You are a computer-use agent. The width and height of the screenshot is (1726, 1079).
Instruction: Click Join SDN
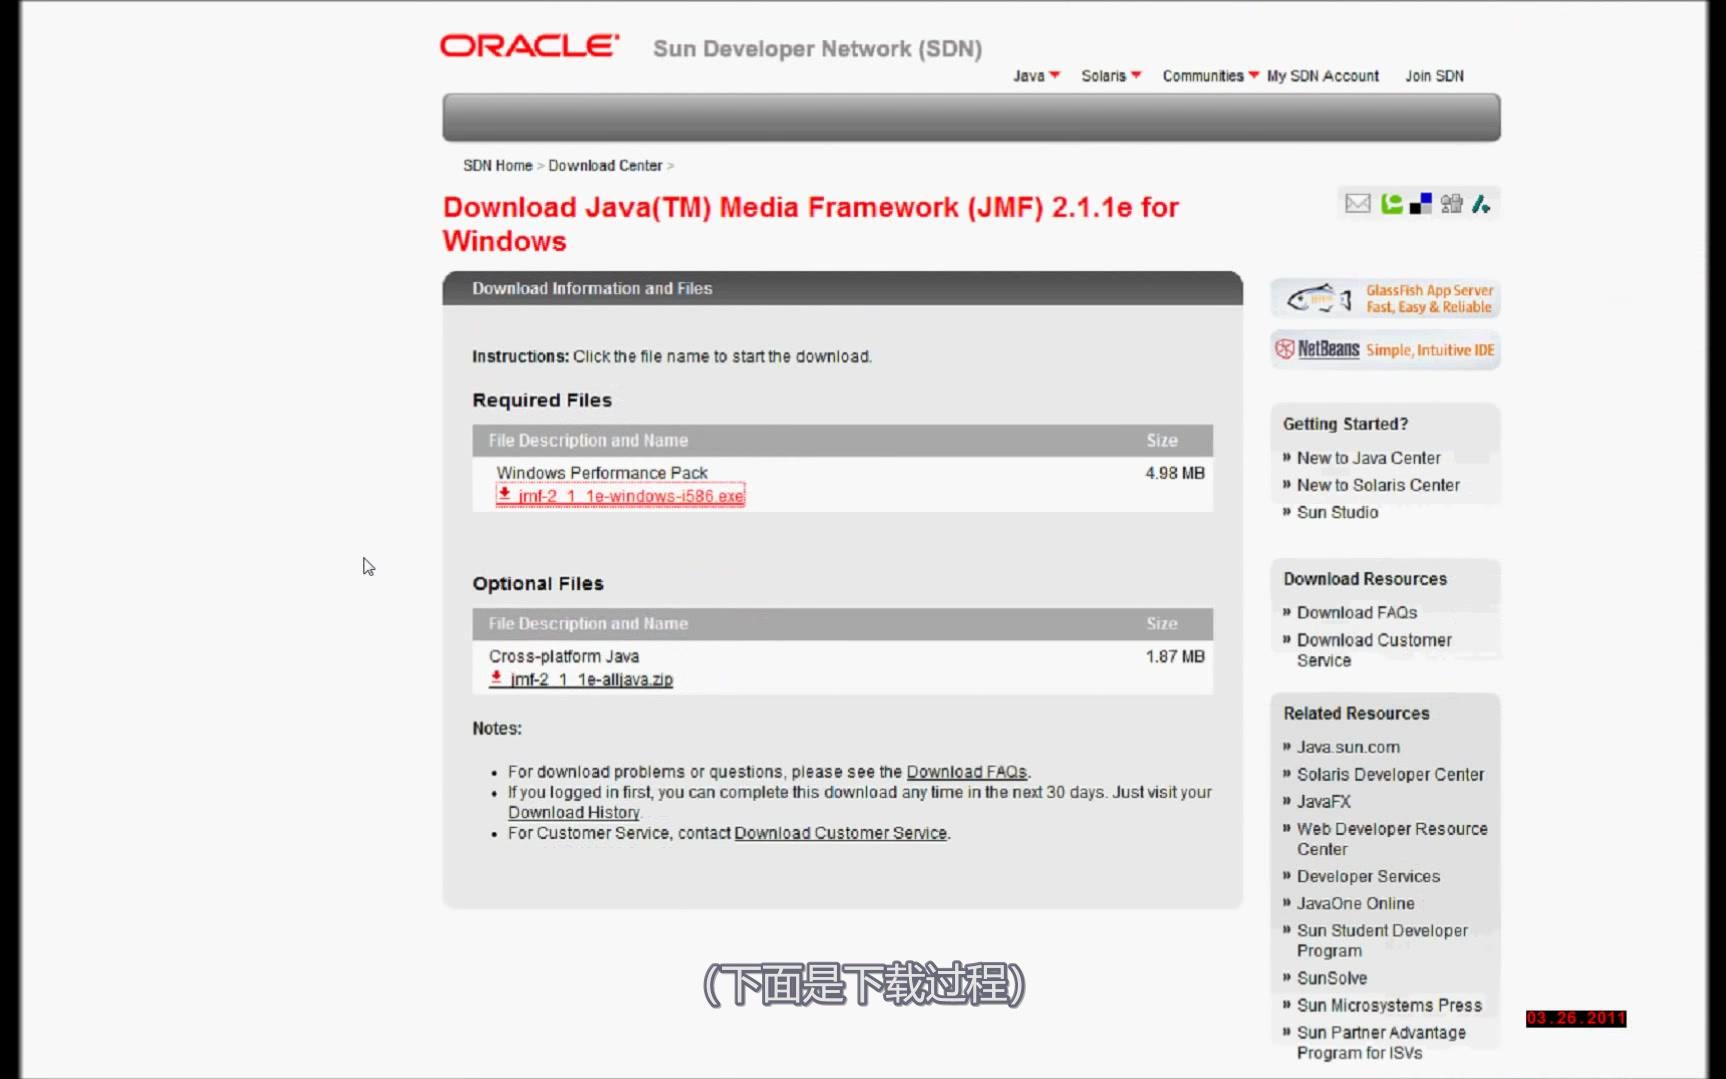1434,76
